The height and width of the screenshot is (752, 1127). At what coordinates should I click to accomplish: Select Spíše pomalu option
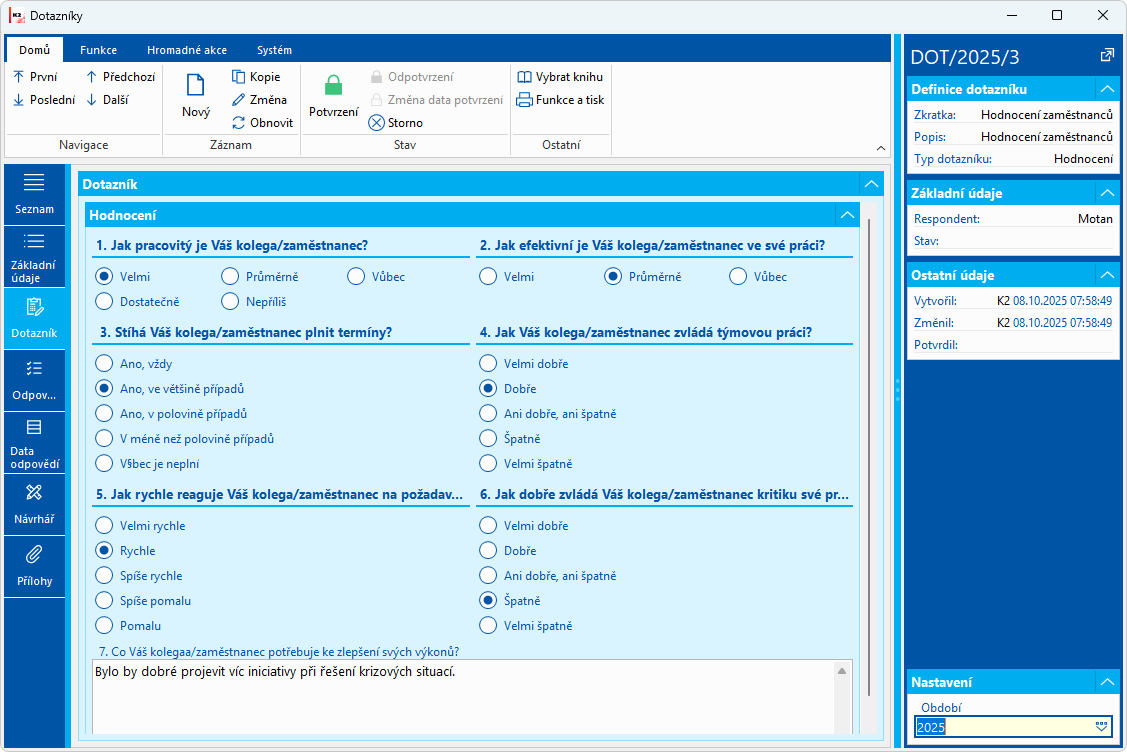[x=104, y=600]
